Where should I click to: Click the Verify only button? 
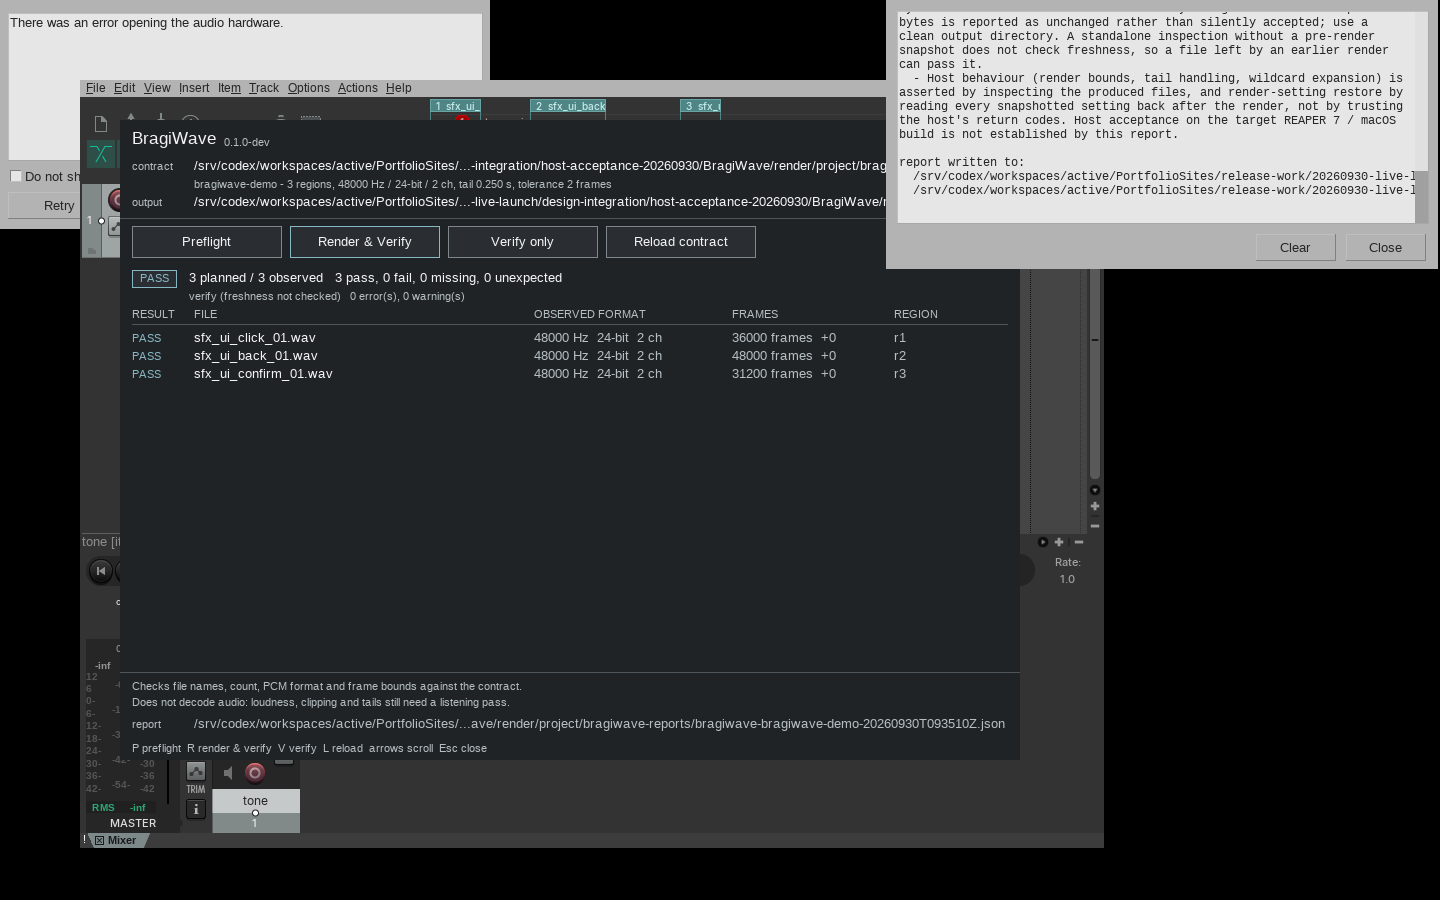(x=523, y=242)
